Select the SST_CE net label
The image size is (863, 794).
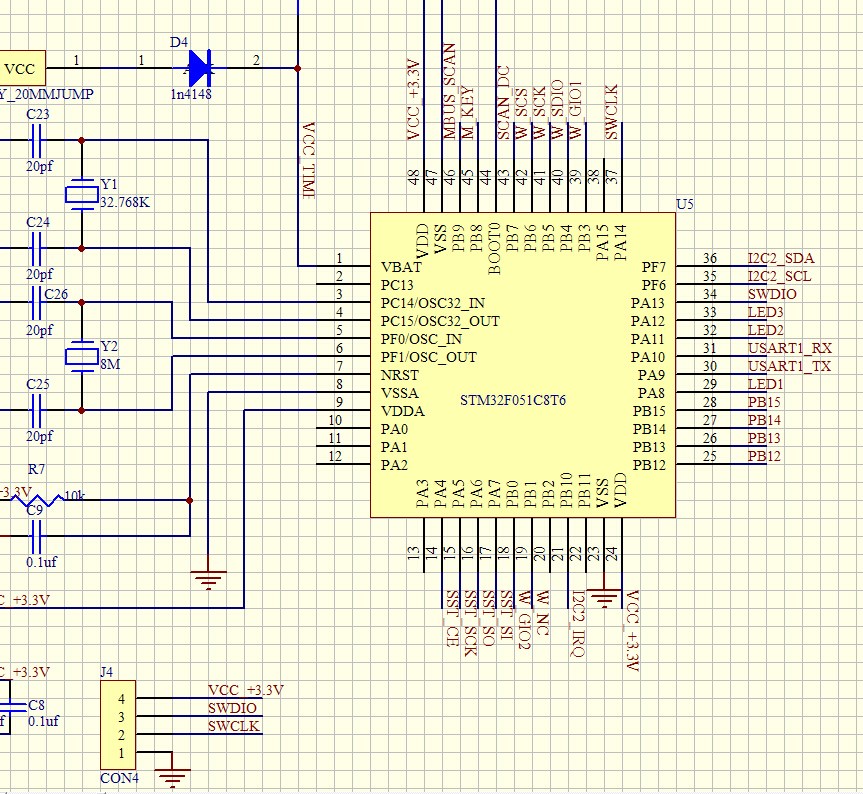click(x=452, y=618)
